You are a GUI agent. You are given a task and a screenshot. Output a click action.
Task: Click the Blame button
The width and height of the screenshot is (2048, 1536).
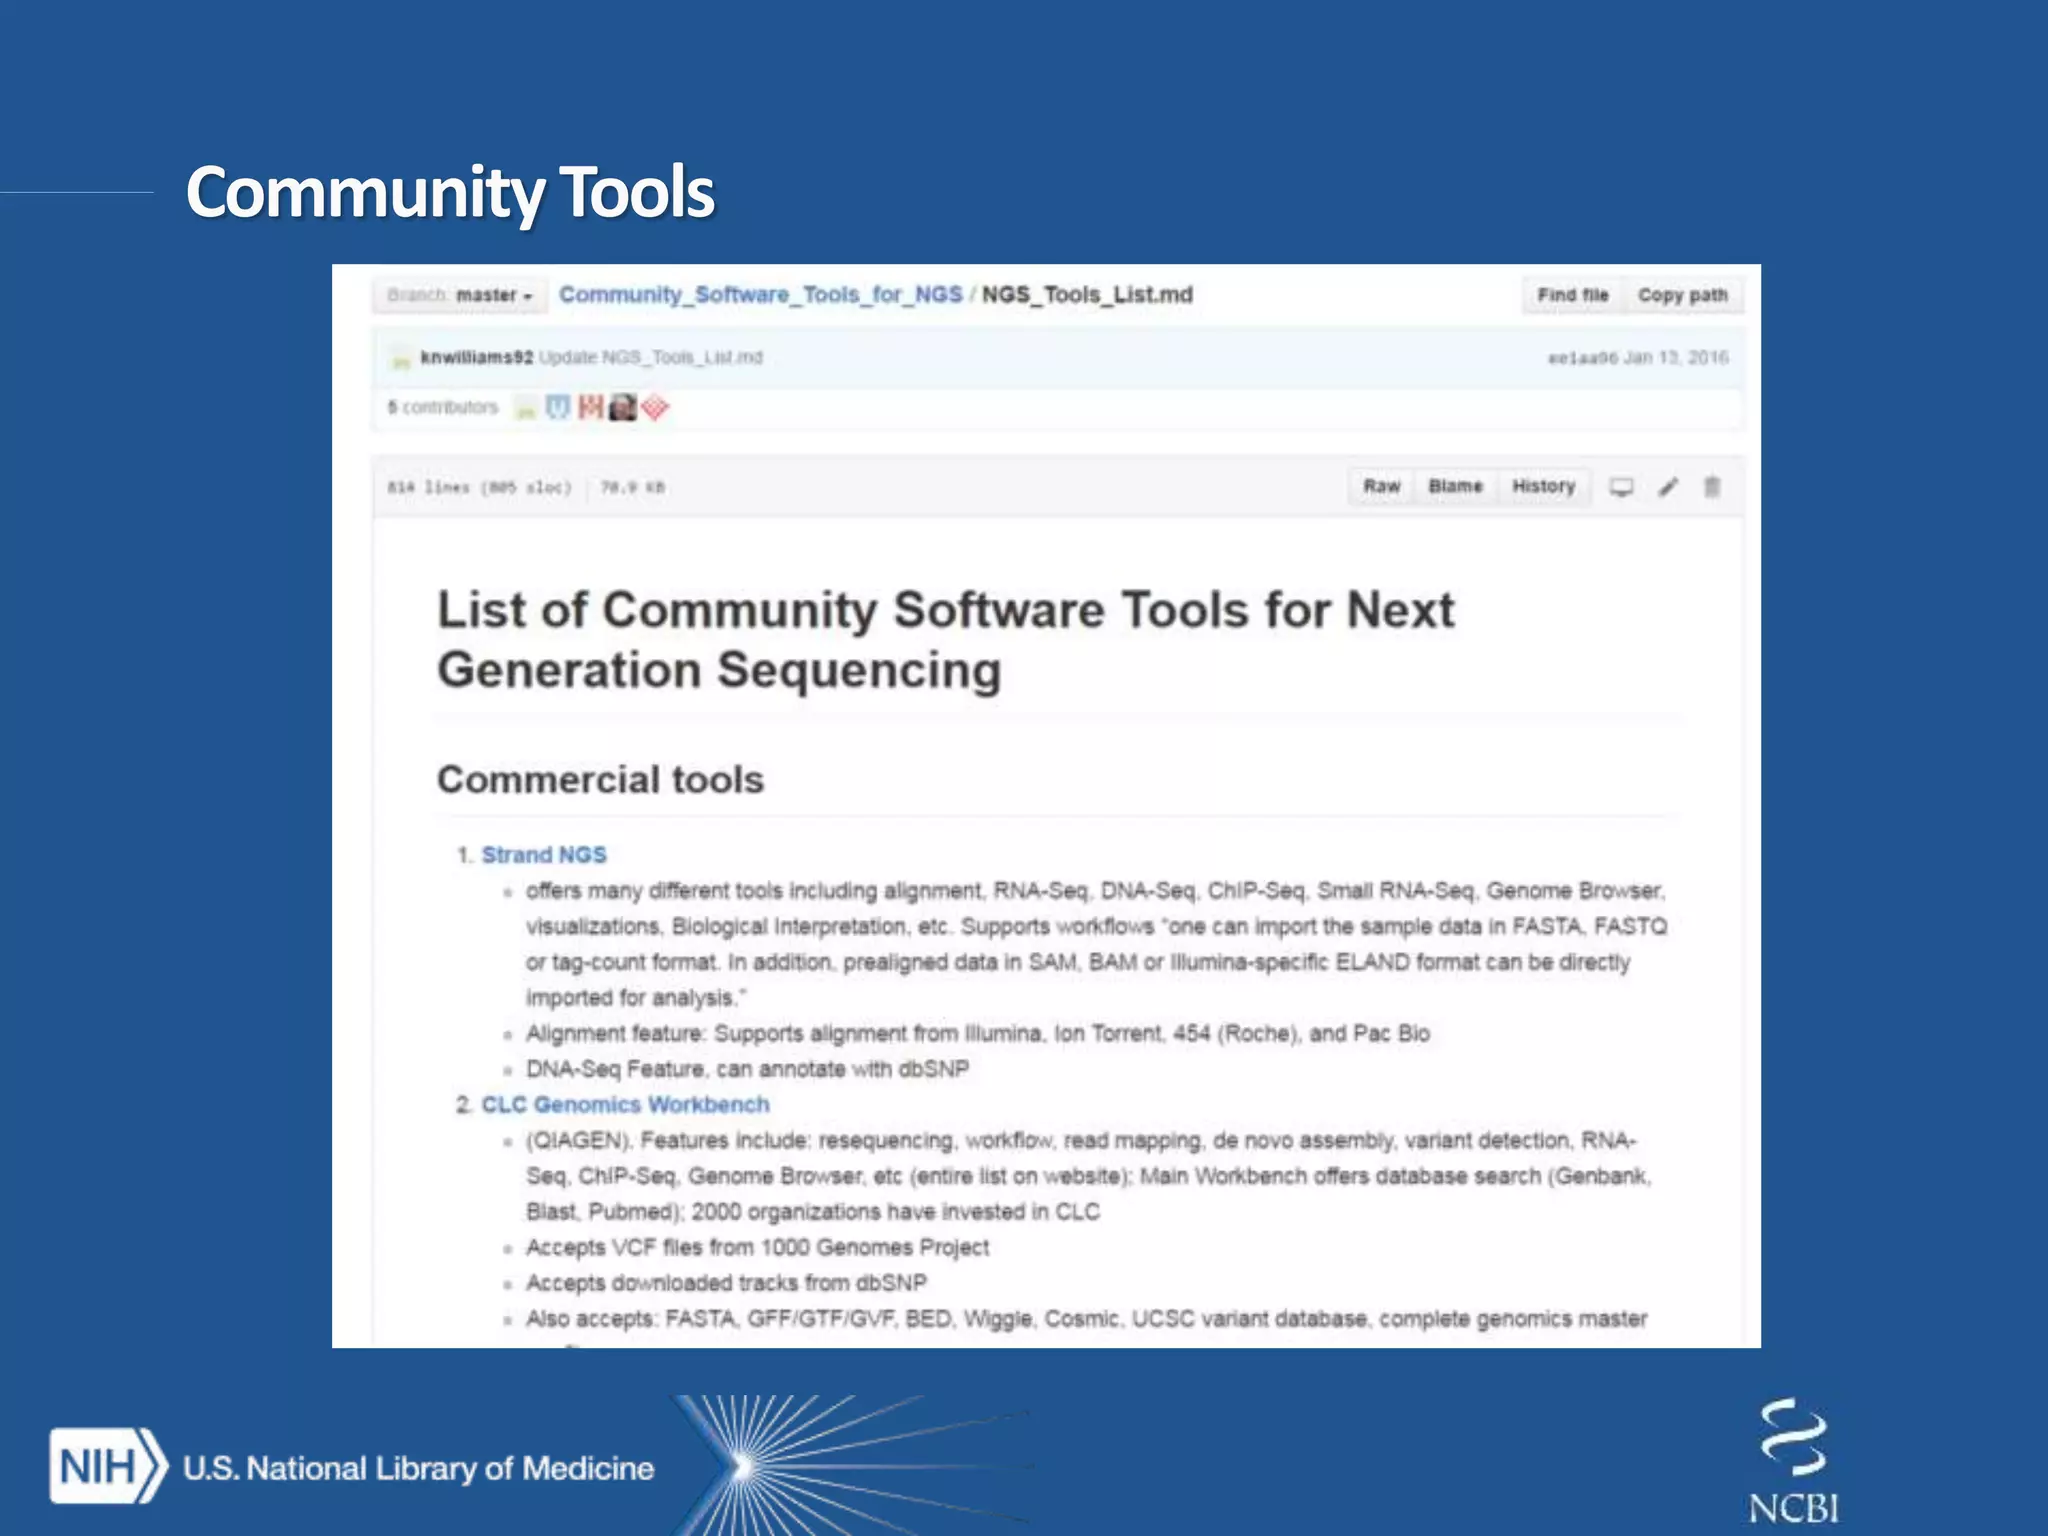tap(1455, 486)
